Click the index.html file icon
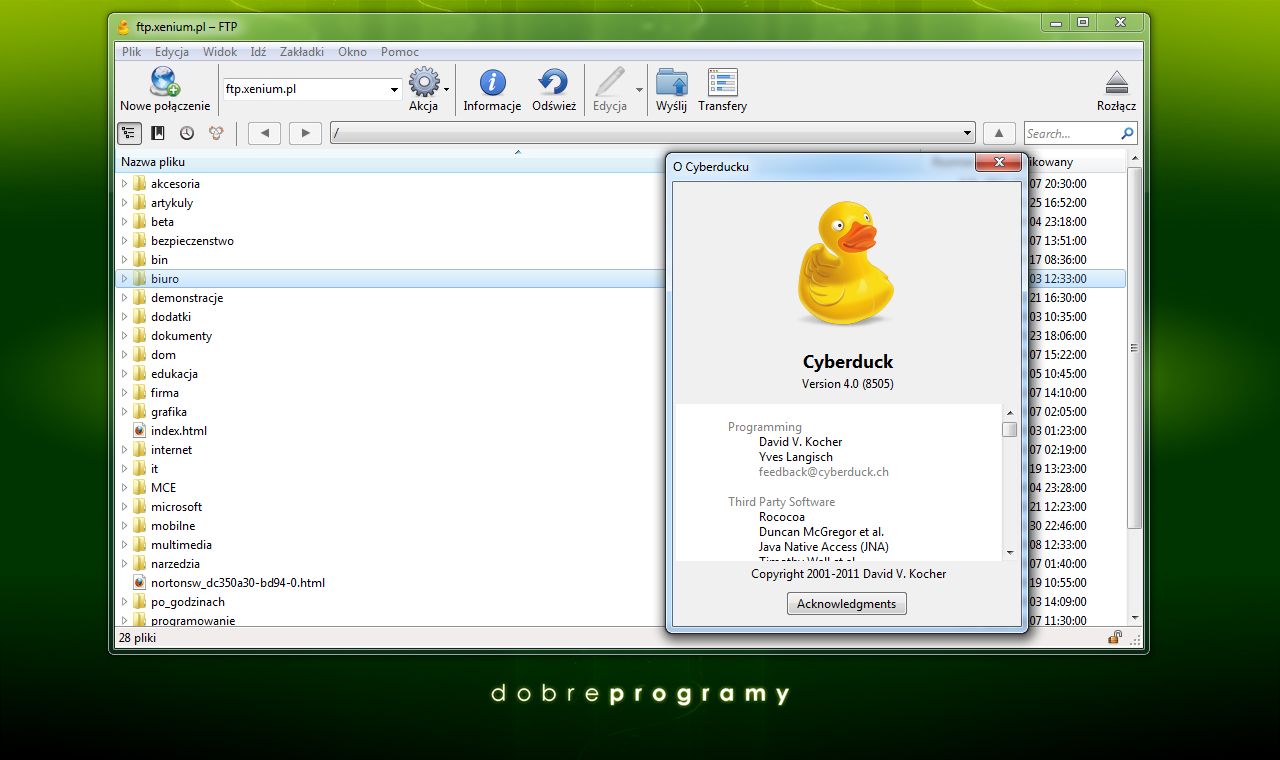Viewport: 1280px width, 760px height. pos(139,431)
